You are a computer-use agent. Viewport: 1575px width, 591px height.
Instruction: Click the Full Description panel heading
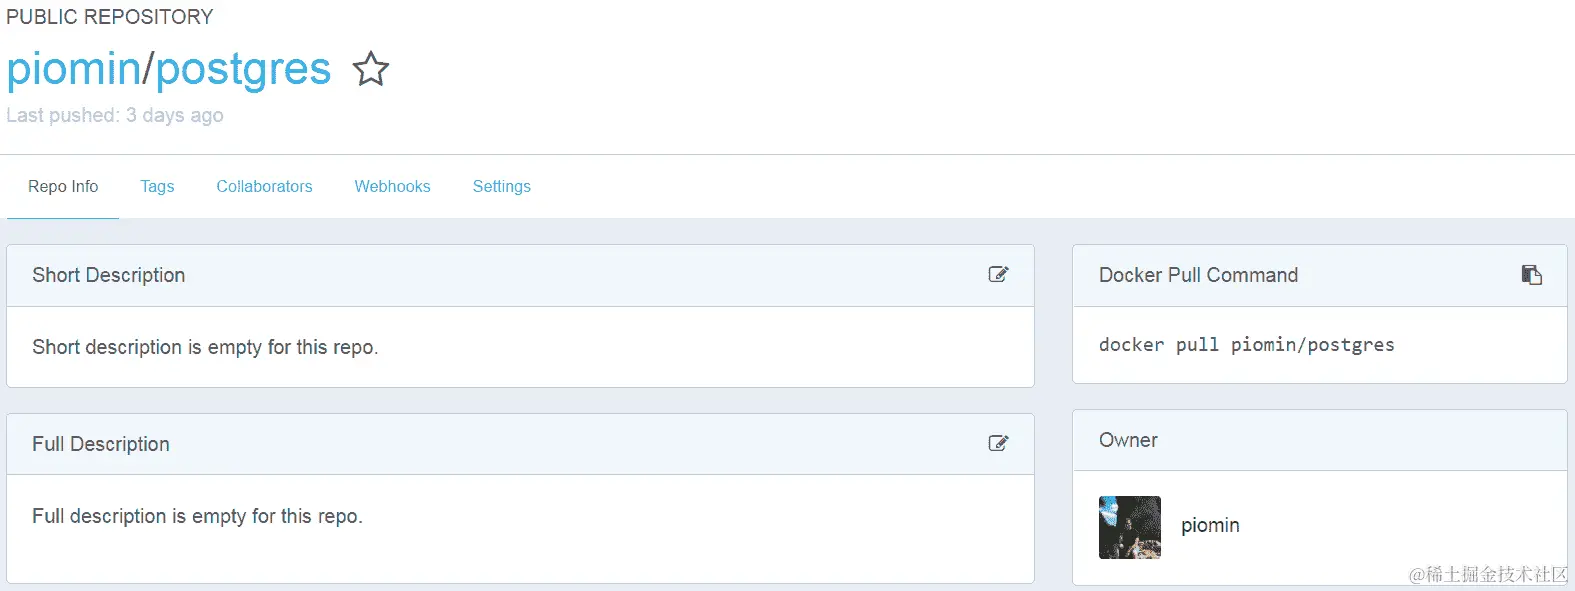(101, 444)
